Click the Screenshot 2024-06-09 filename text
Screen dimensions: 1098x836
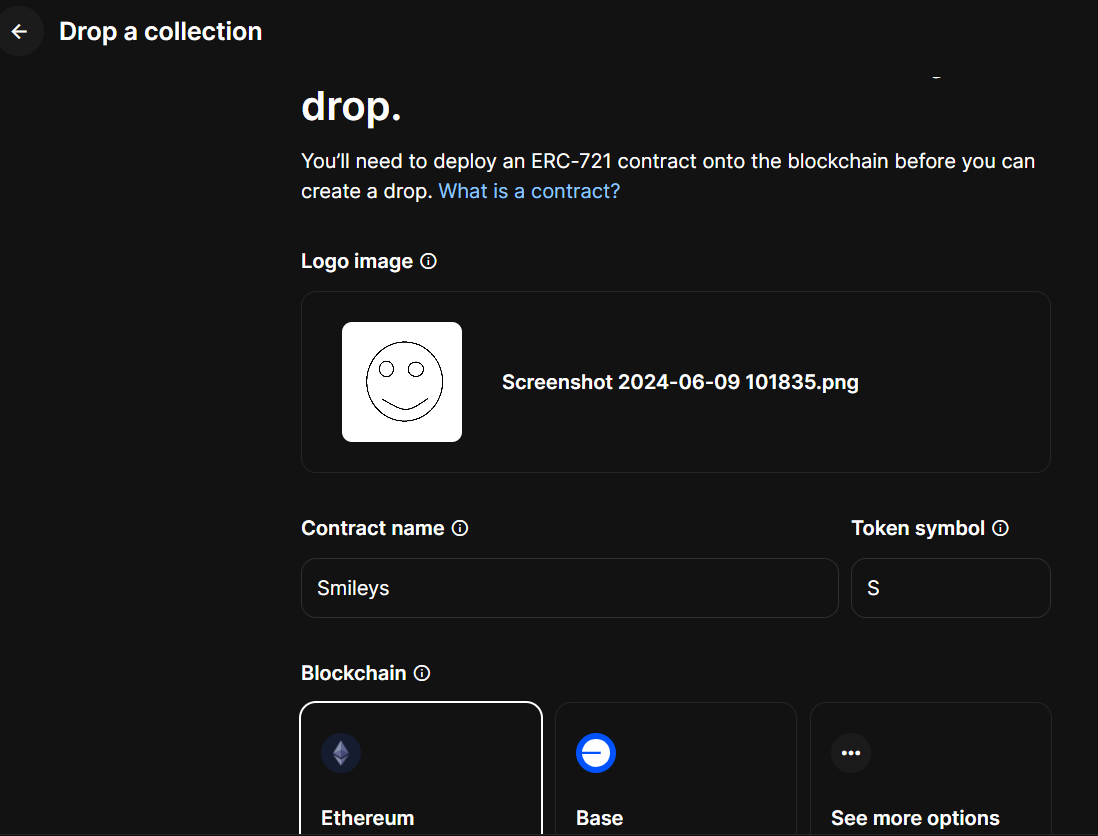click(x=679, y=381)
